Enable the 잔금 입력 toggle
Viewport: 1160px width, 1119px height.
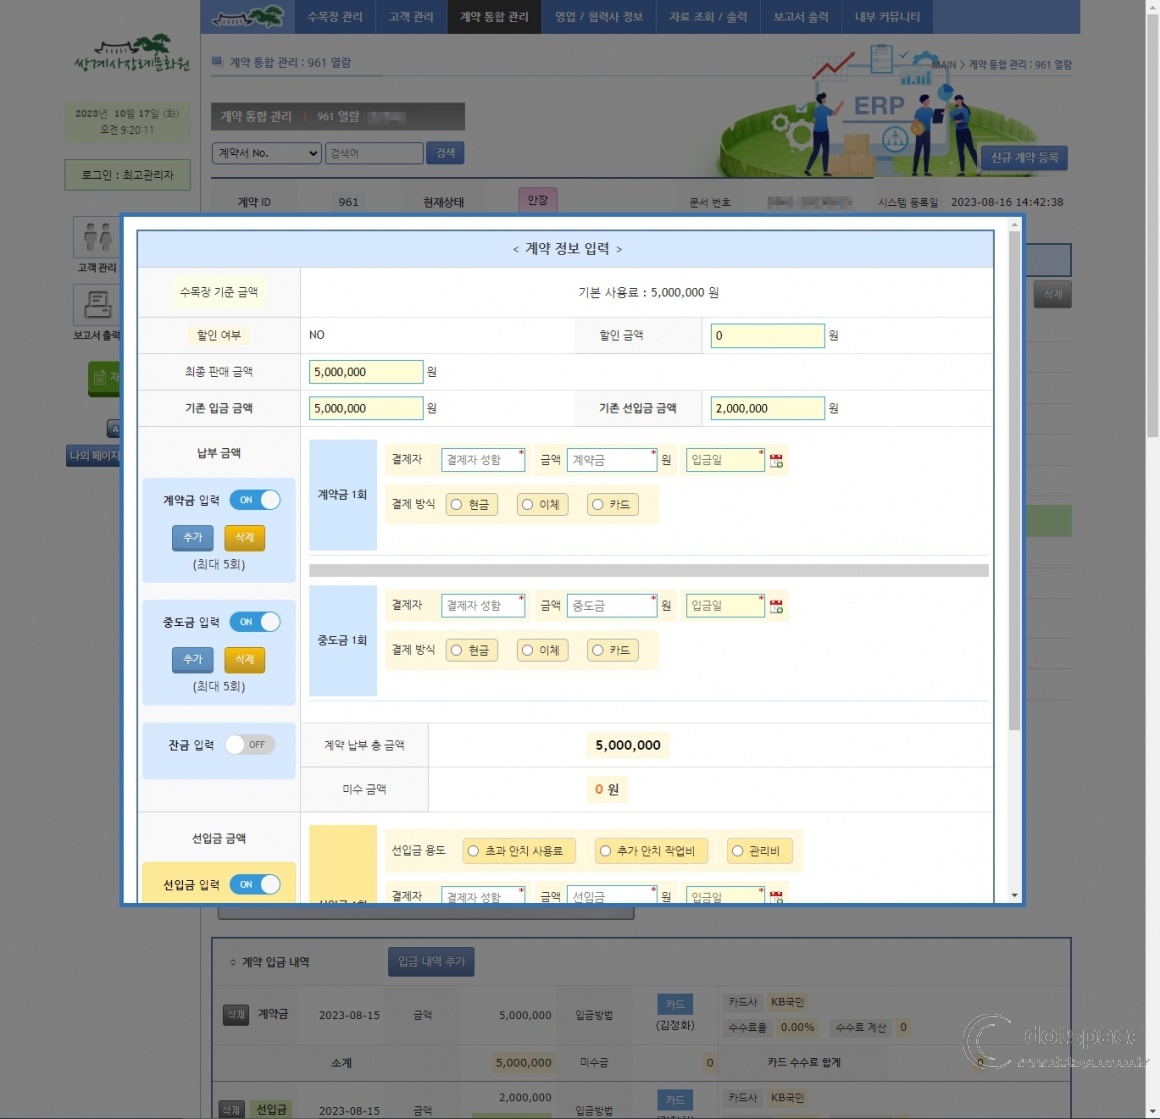click(x=249, y=744)
